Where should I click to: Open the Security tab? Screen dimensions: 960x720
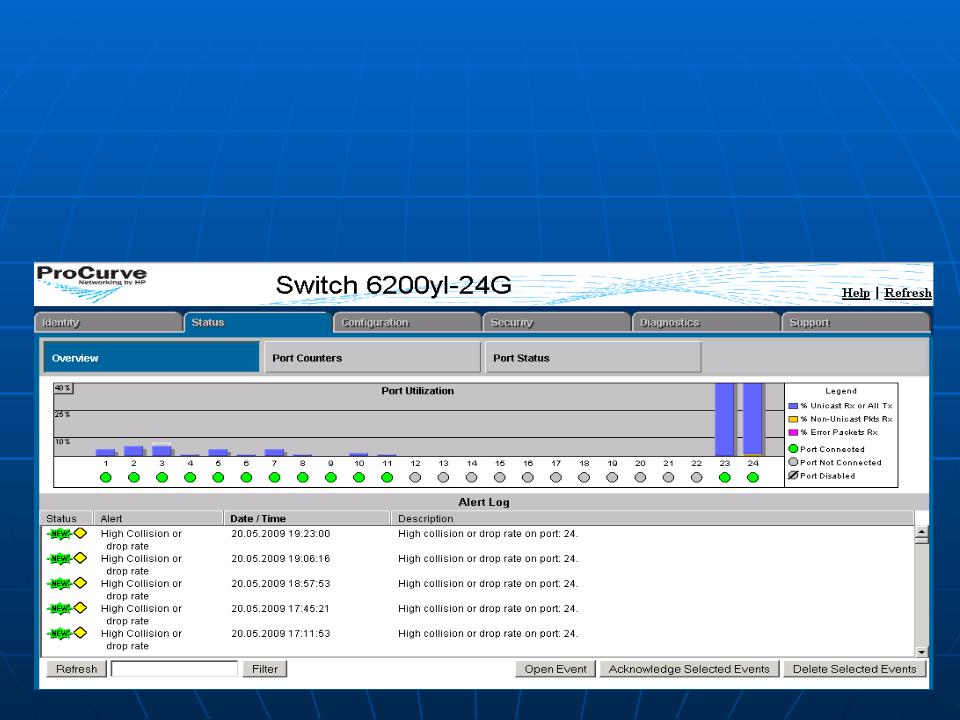coord(557,323)
